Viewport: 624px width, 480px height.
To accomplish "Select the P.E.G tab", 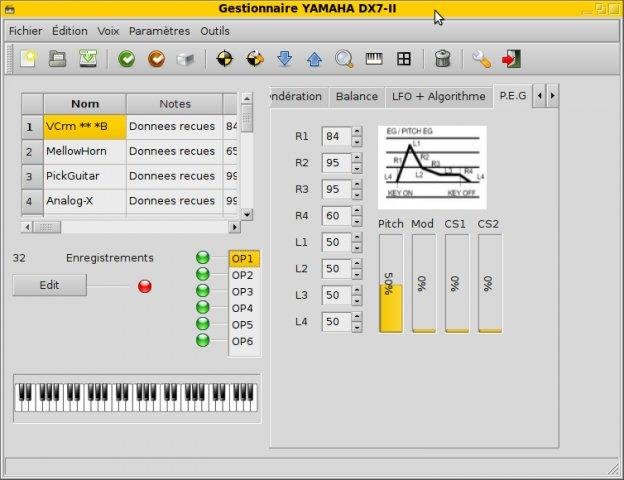I will coord(513,96).
